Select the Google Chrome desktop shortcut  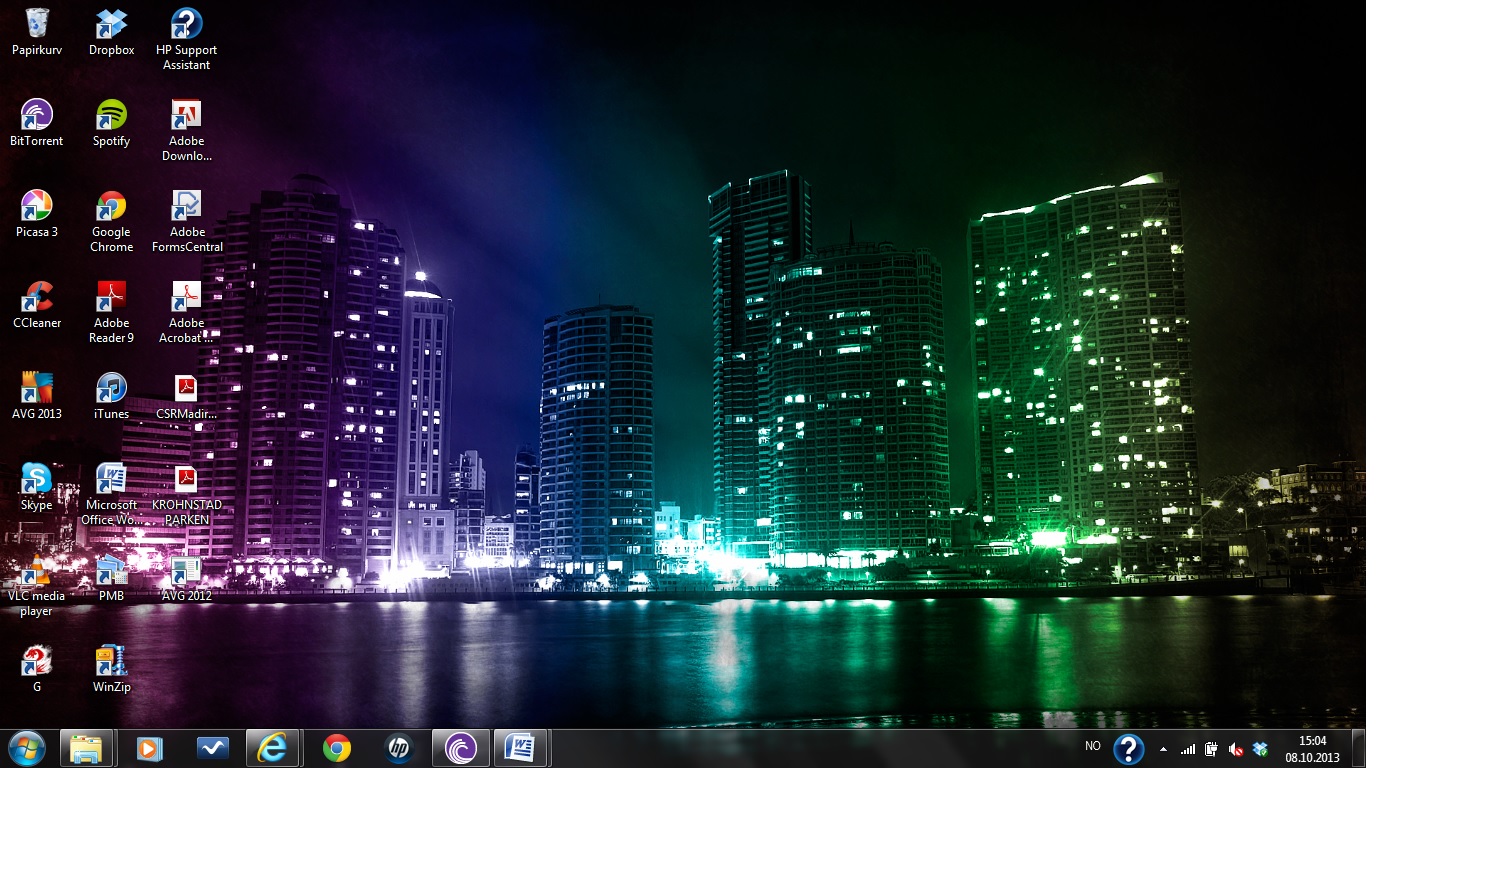pos(111,221)
